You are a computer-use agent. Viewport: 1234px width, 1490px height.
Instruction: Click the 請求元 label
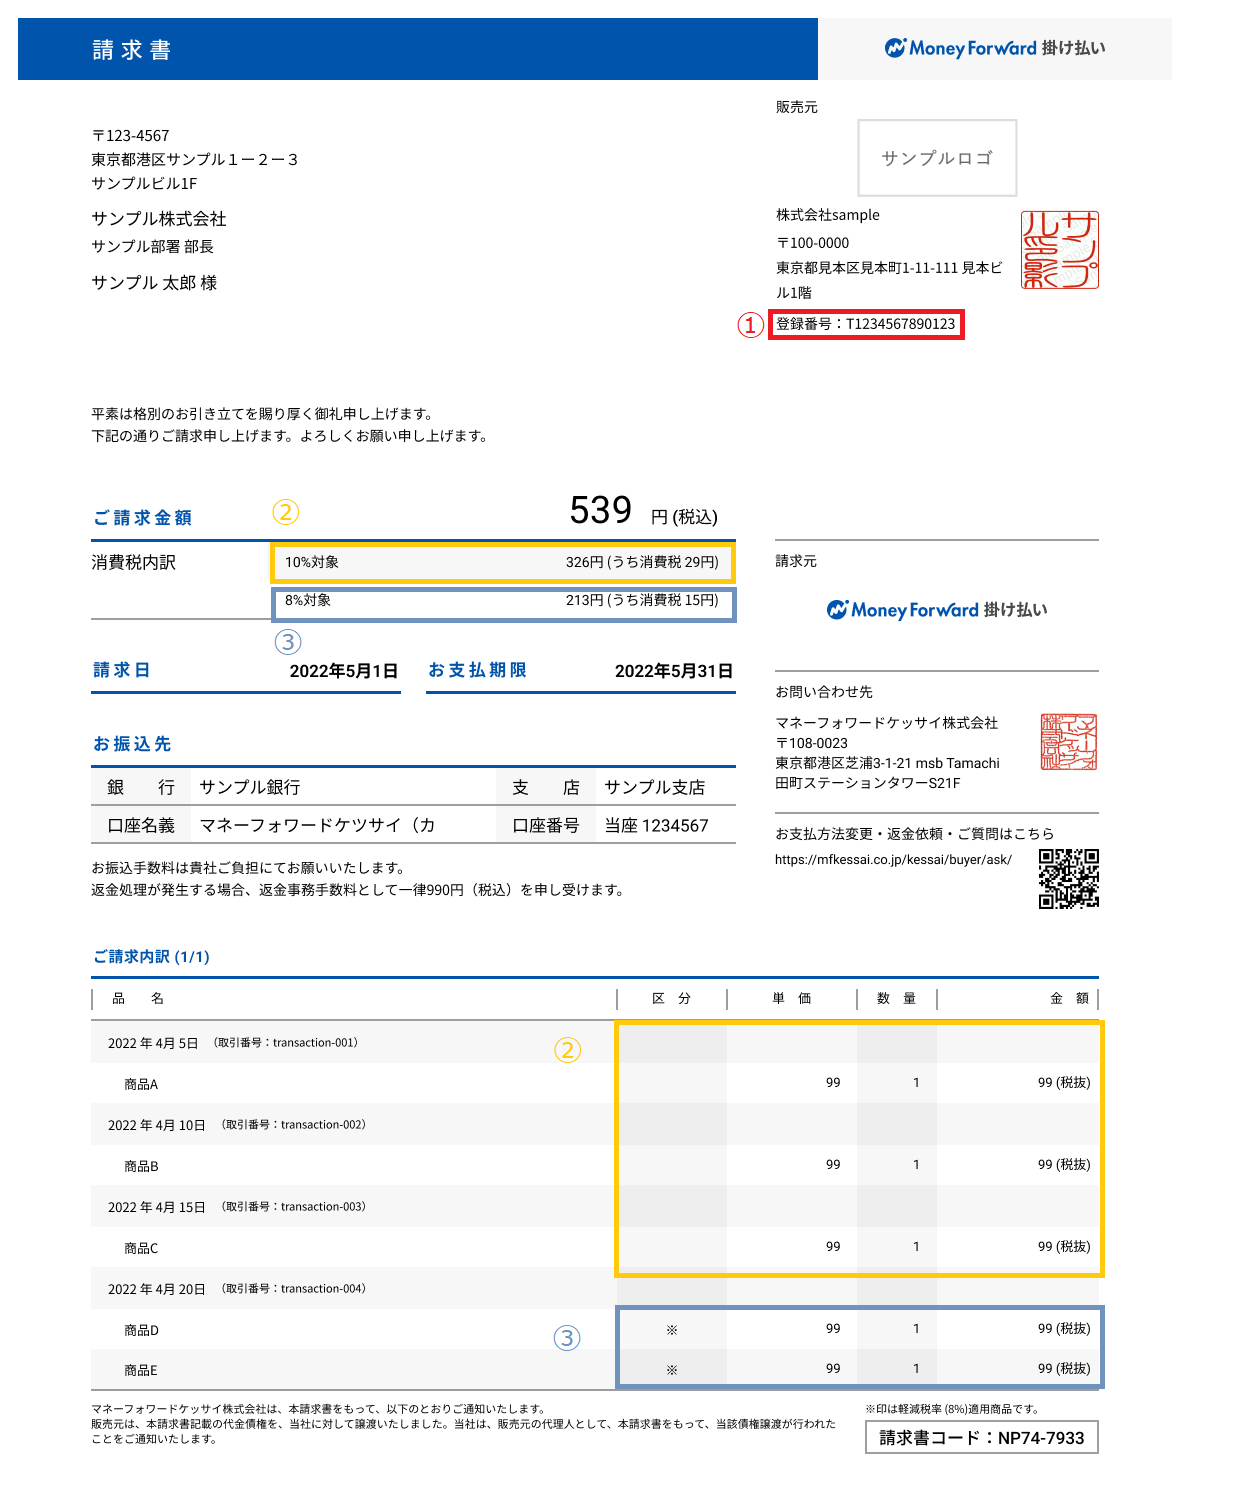pos(796,561)
